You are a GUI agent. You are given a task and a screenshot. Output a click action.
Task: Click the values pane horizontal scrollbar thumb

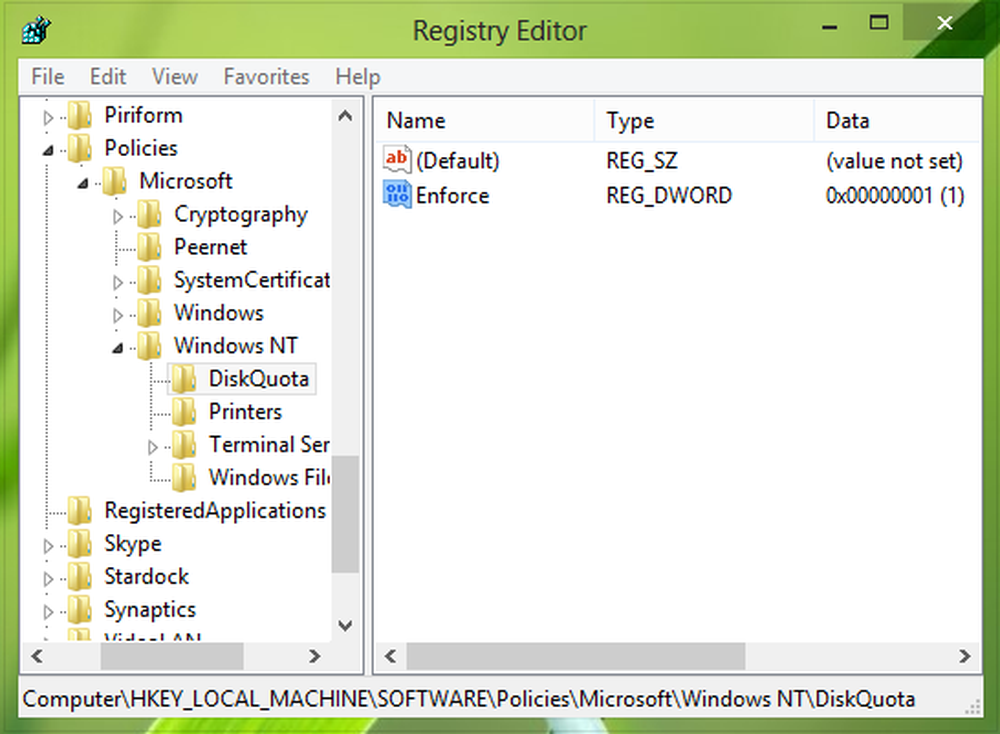576,656
